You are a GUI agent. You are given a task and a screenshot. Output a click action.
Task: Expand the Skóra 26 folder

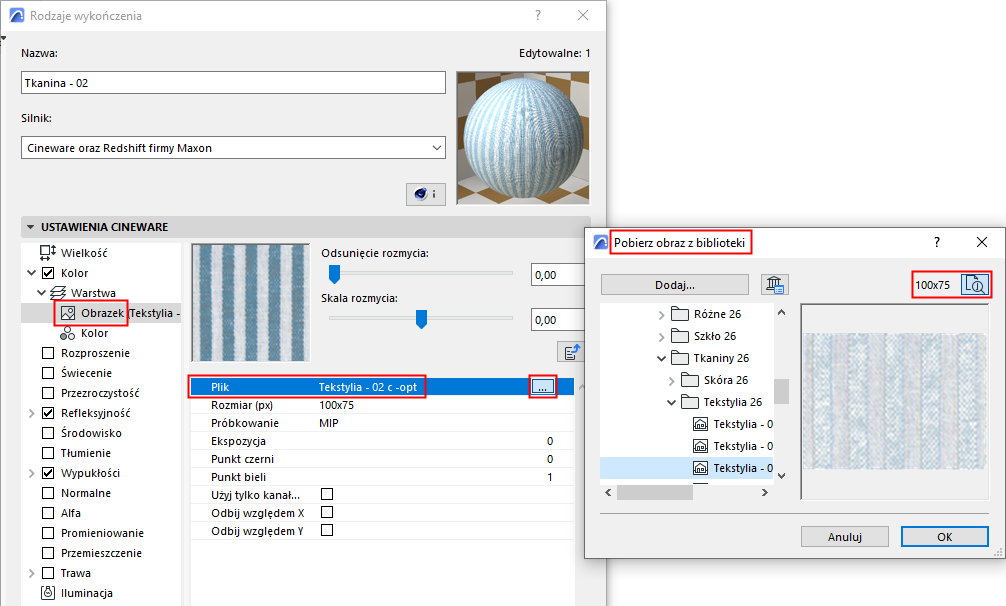[672, 380]
